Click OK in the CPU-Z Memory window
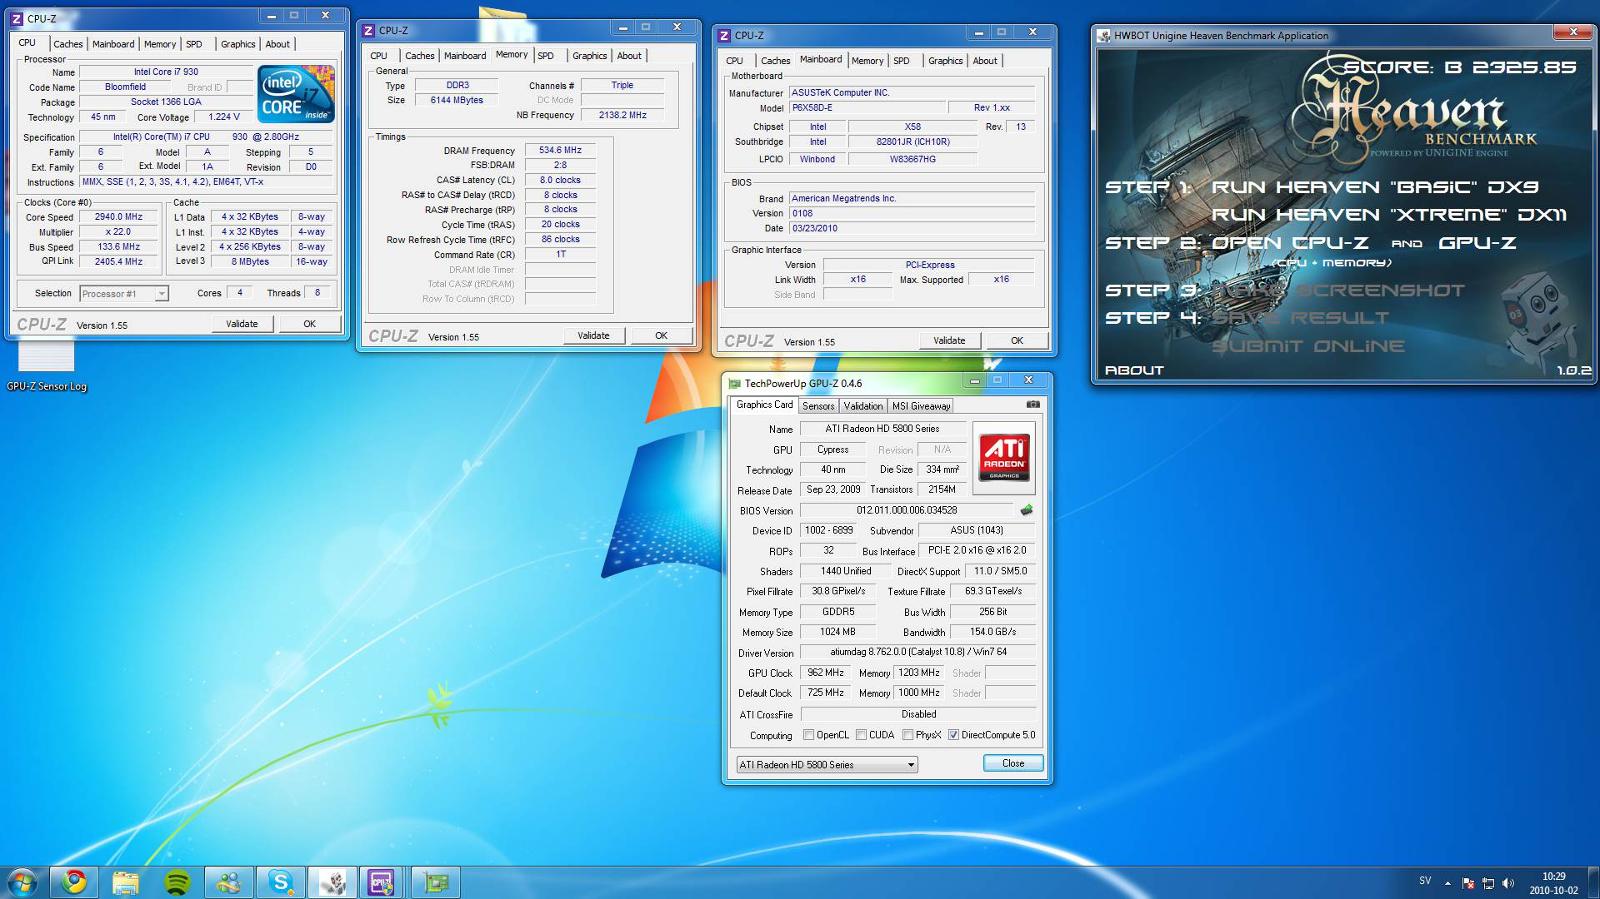Image resolution: width=1600 pixels, height=899 pixels. point(661,336)
